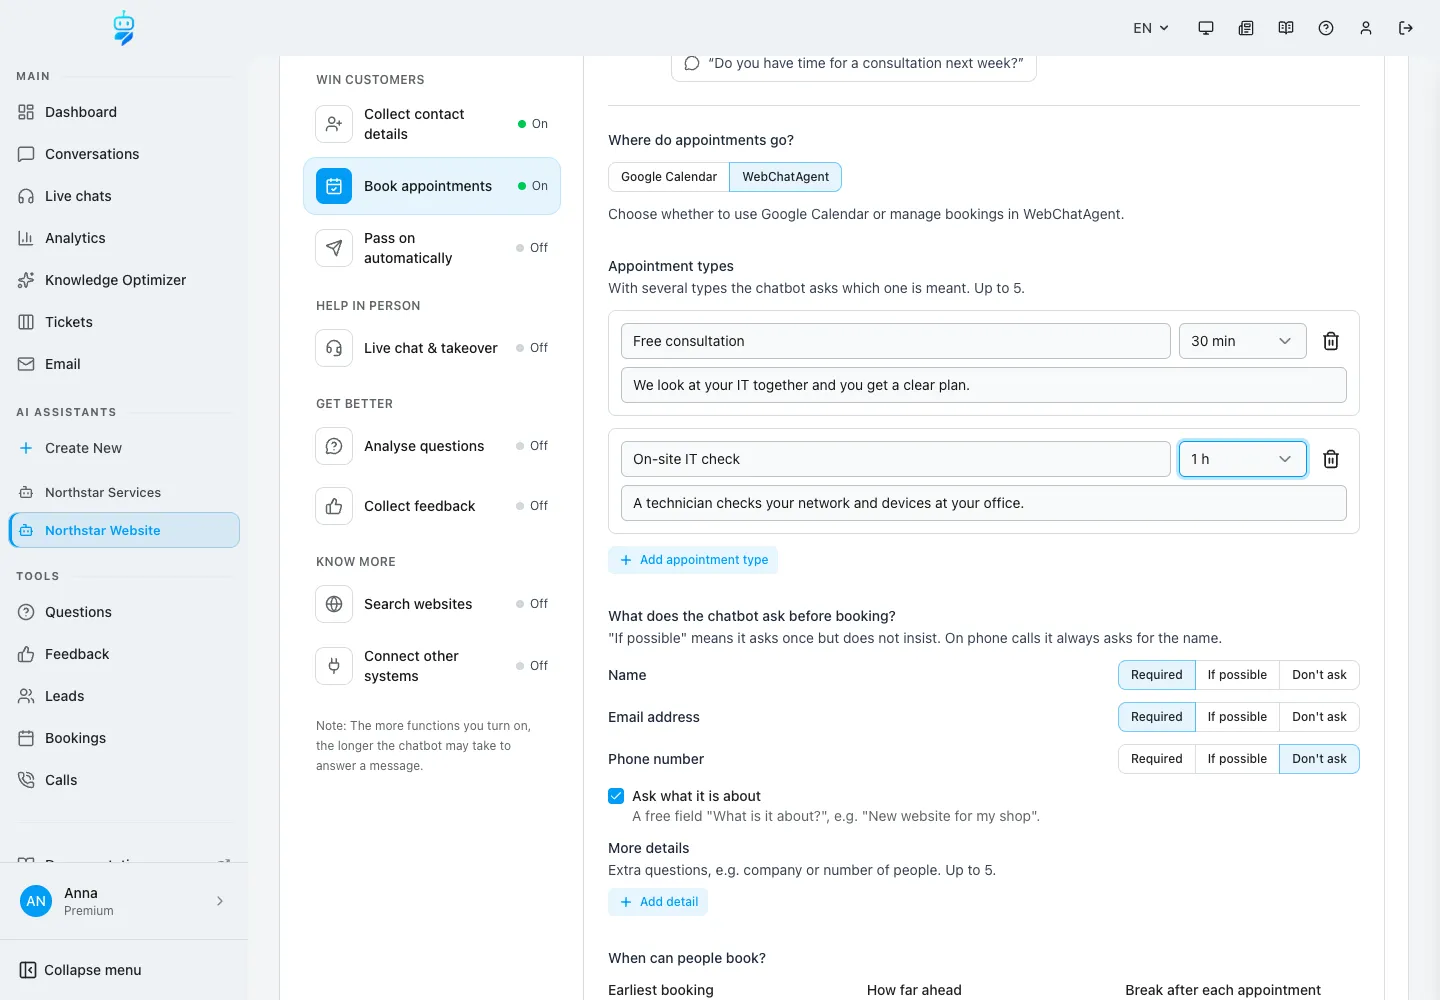
Task: Click the WebChatAgent robot logo
Action: [x=124, y=28]
